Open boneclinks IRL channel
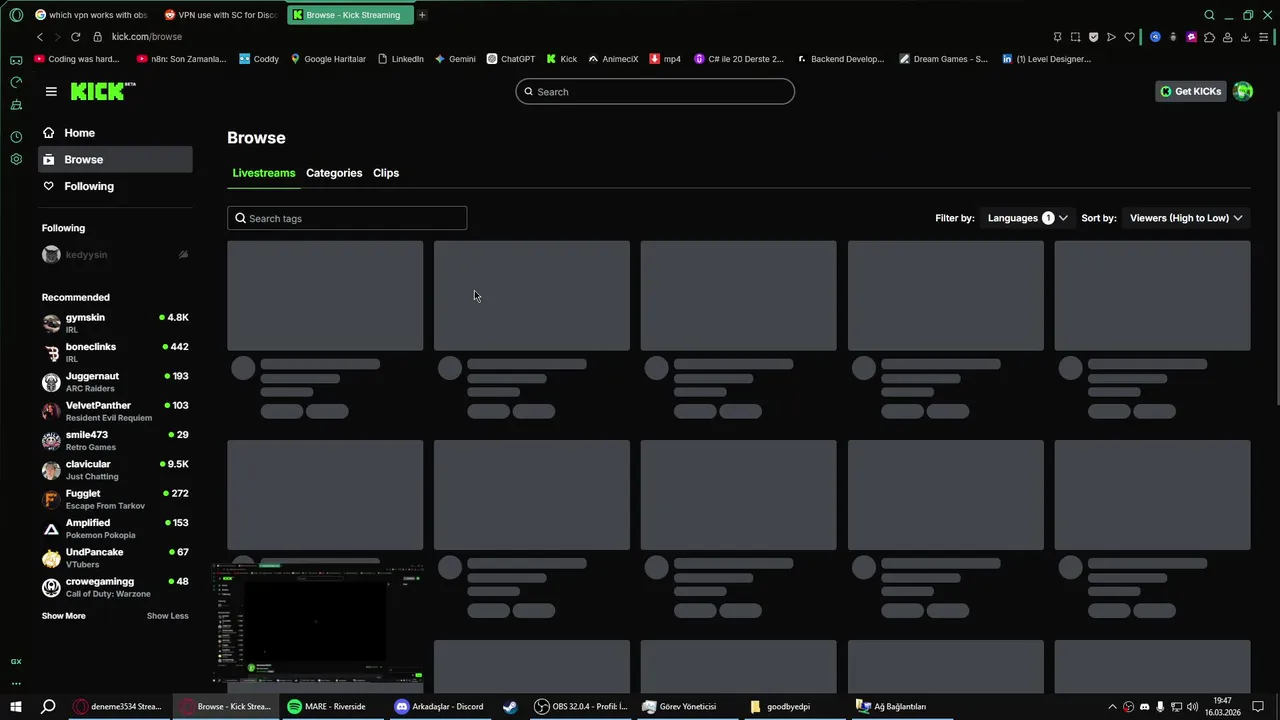 (x=115, y=352)
